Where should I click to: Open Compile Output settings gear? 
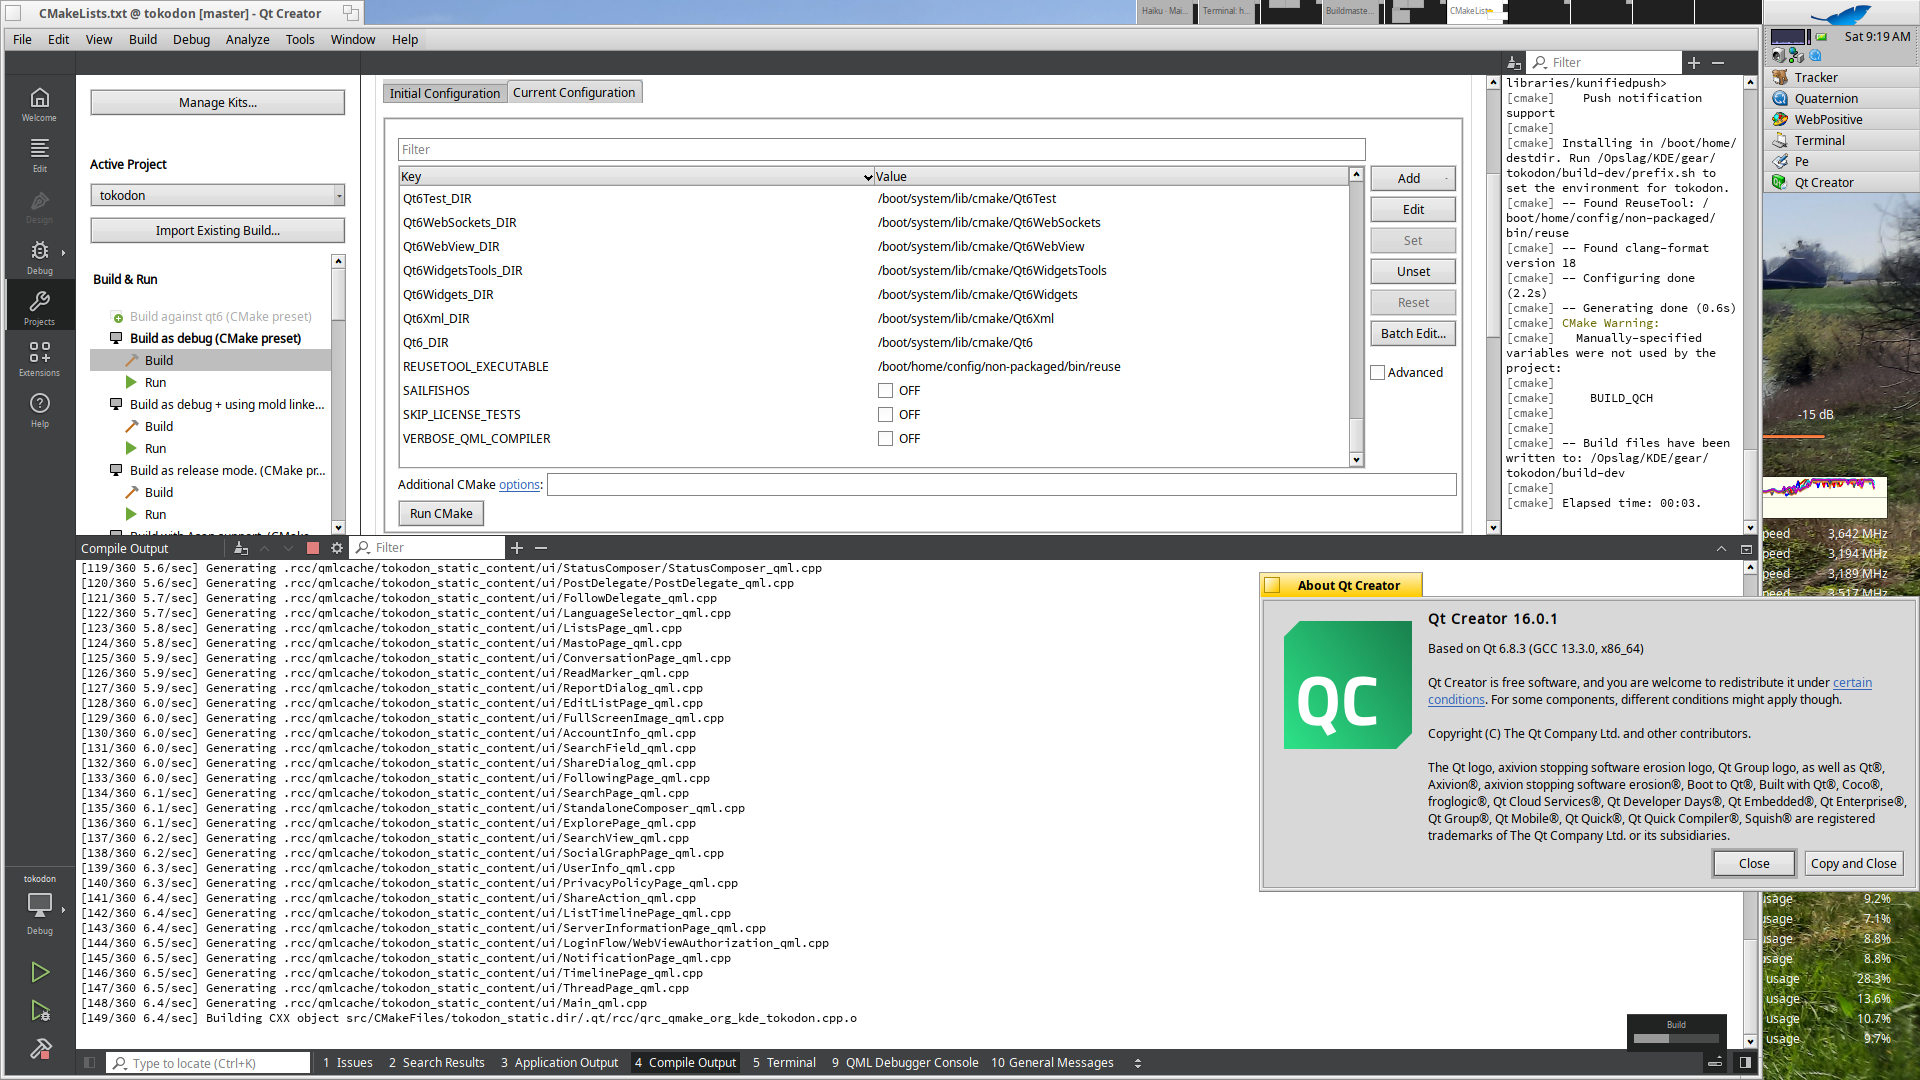pos(337,548)
